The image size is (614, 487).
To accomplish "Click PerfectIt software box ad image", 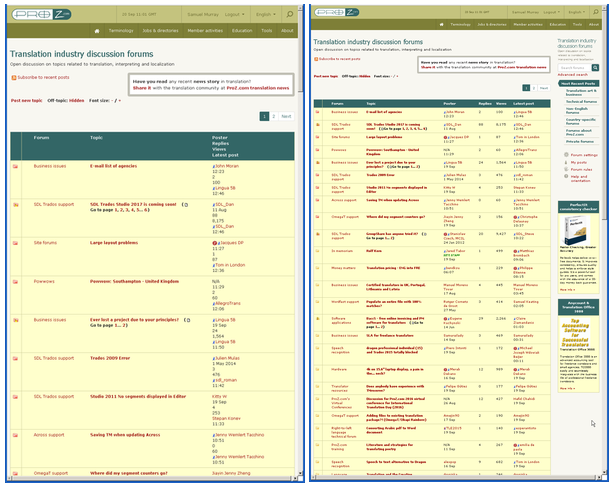I will pos(576,230).
